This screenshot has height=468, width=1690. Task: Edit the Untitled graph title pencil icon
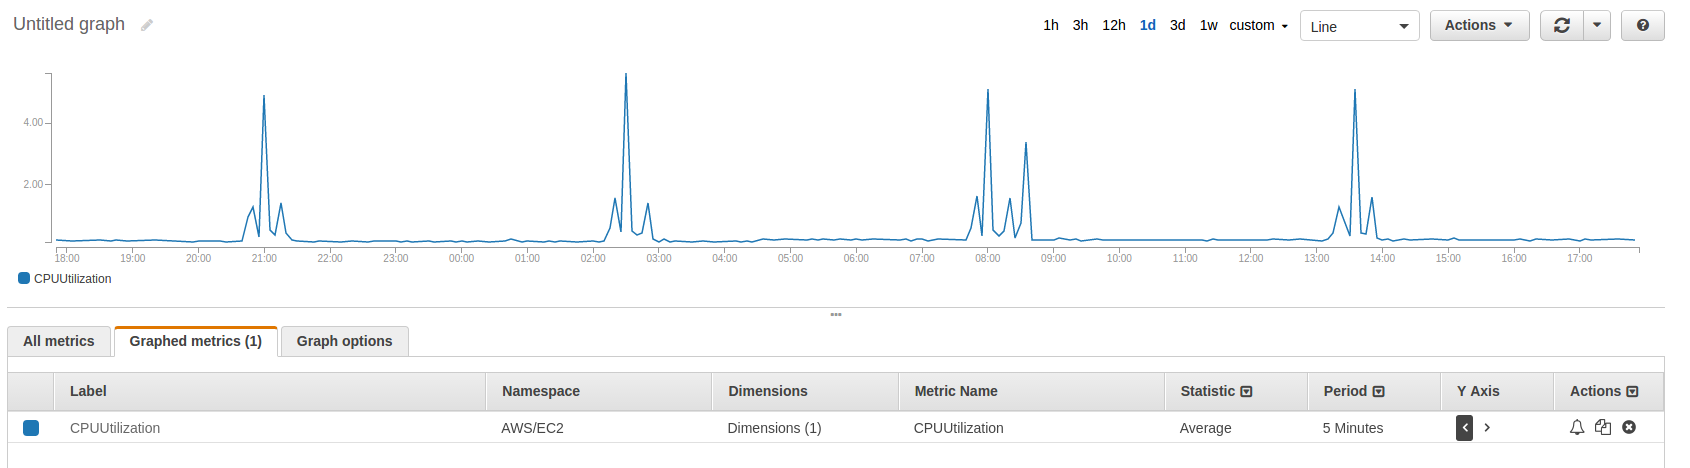[147, 25]
